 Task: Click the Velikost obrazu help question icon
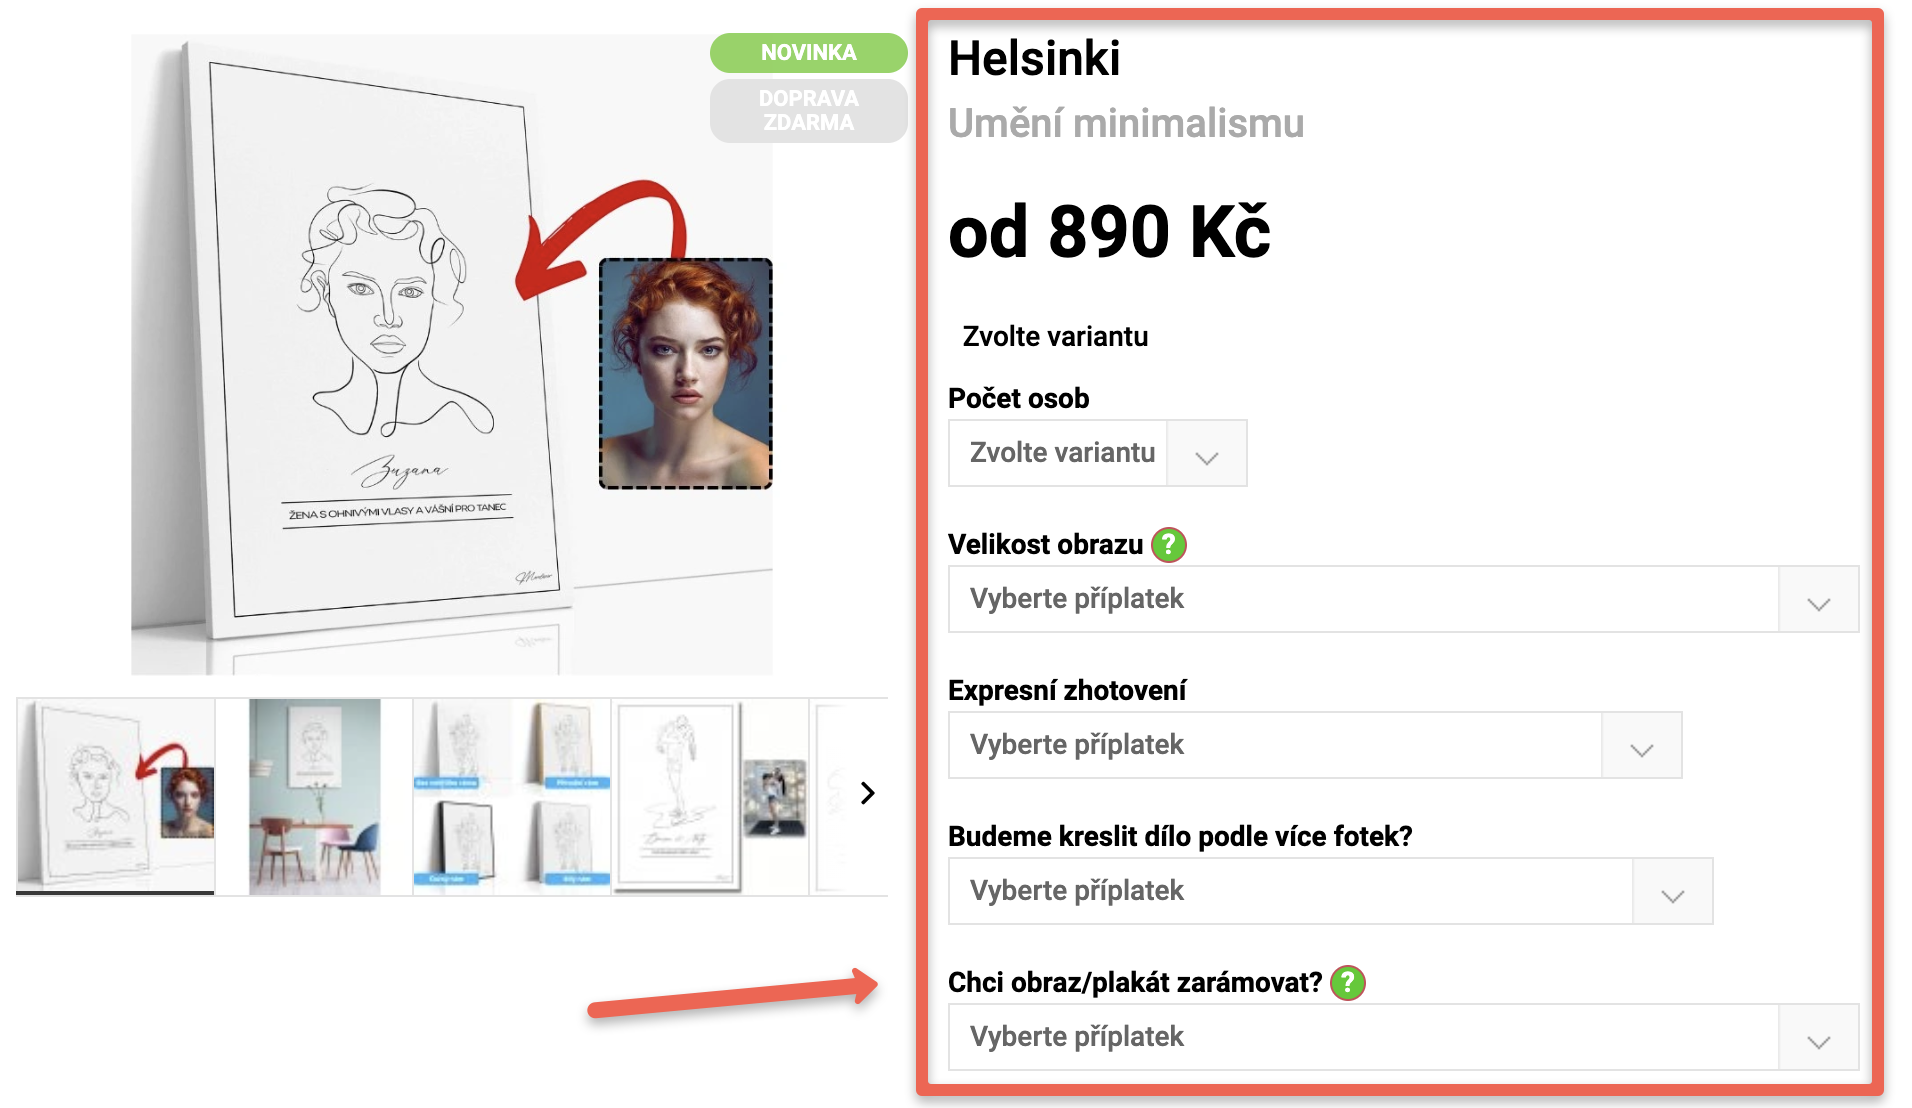pyautogui.click(x=1168, y=545)
